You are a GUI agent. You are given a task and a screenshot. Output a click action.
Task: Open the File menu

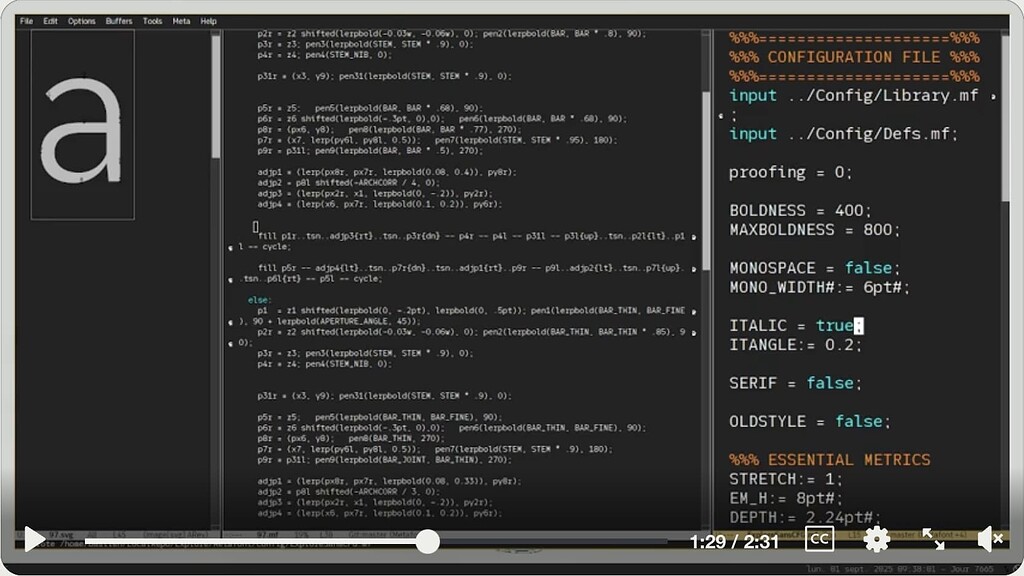click(25, 20)
